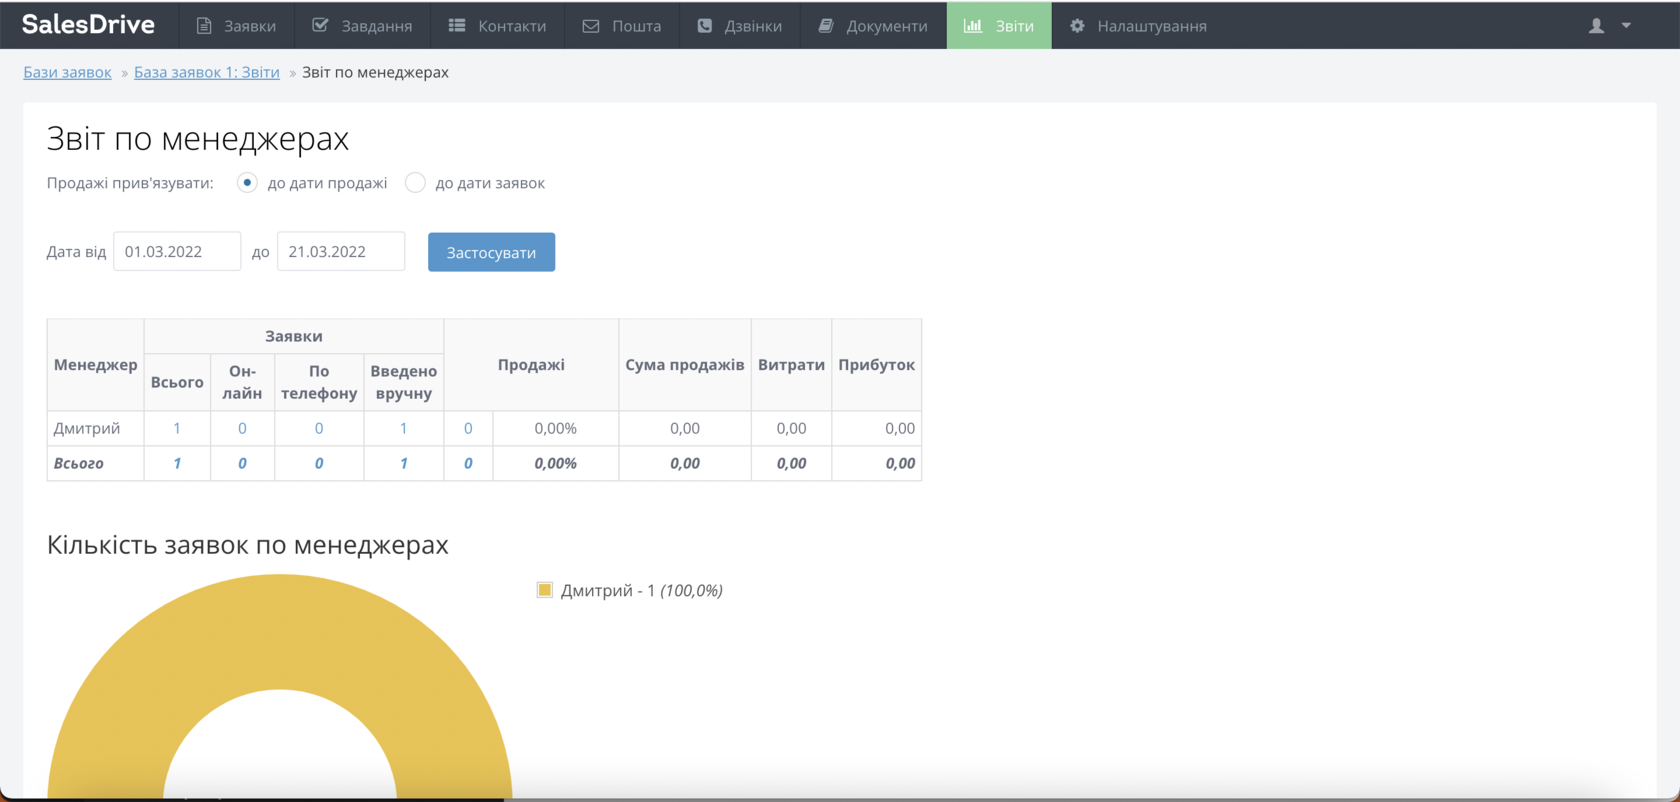Open the Налаштування menu
1680x802 pixels.
click(1138, 25)
